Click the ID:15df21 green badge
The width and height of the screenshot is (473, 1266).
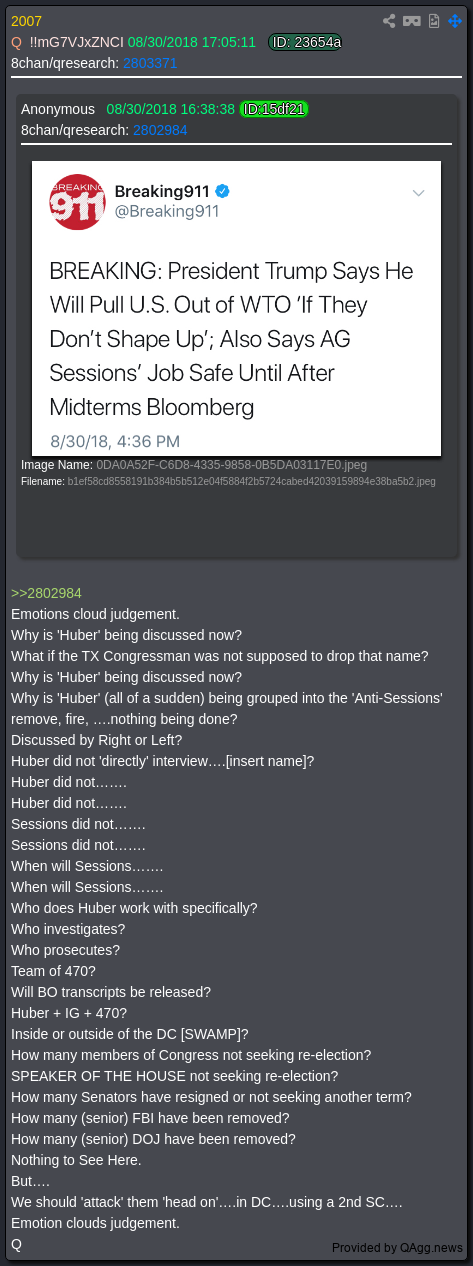(x=274, y=109)
